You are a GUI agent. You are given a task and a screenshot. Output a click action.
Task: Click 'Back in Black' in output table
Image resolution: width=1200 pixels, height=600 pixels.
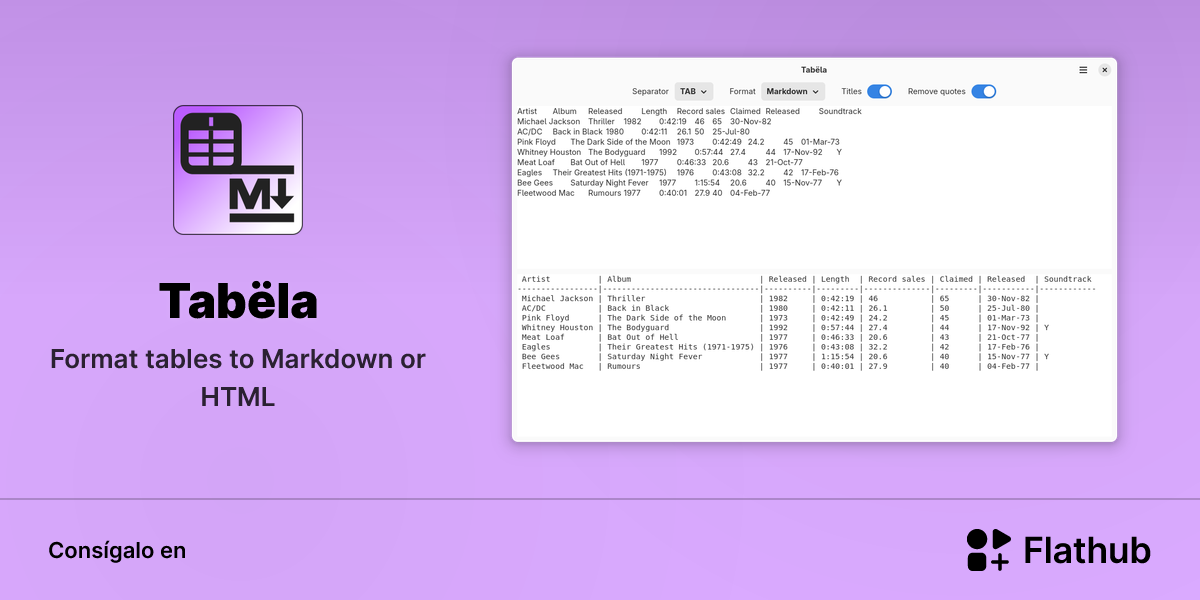[x=638, y=308]
